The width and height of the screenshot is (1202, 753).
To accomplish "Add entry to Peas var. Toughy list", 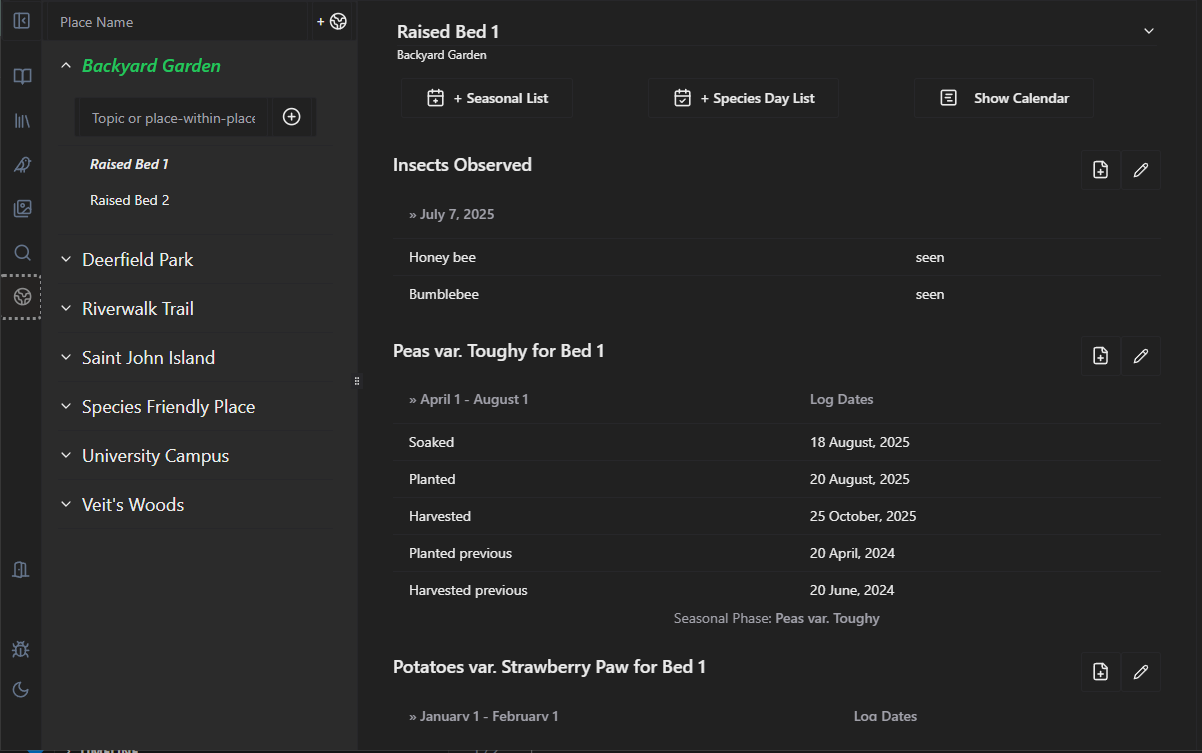I will click(1100, 356).
